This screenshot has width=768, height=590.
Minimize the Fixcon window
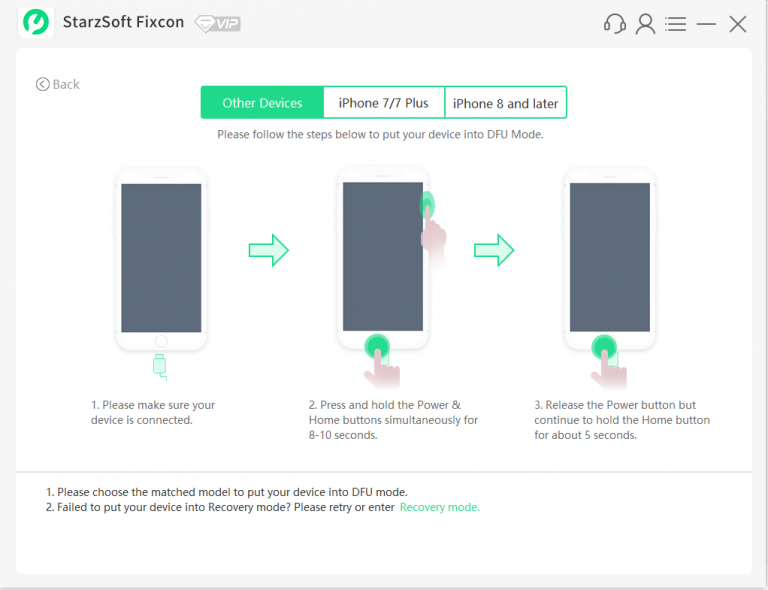tap(706, 24)
